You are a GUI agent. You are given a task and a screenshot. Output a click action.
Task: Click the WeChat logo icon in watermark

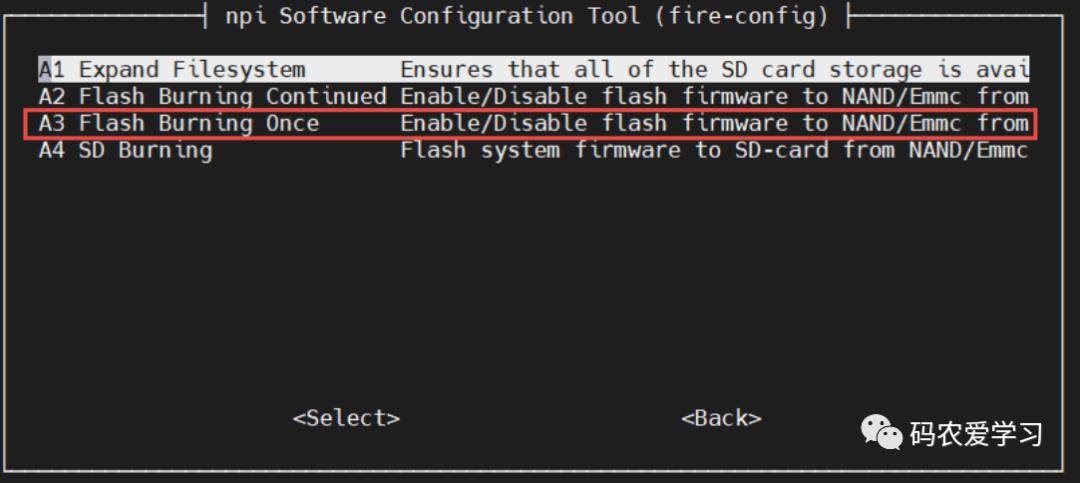pos(881,432)
